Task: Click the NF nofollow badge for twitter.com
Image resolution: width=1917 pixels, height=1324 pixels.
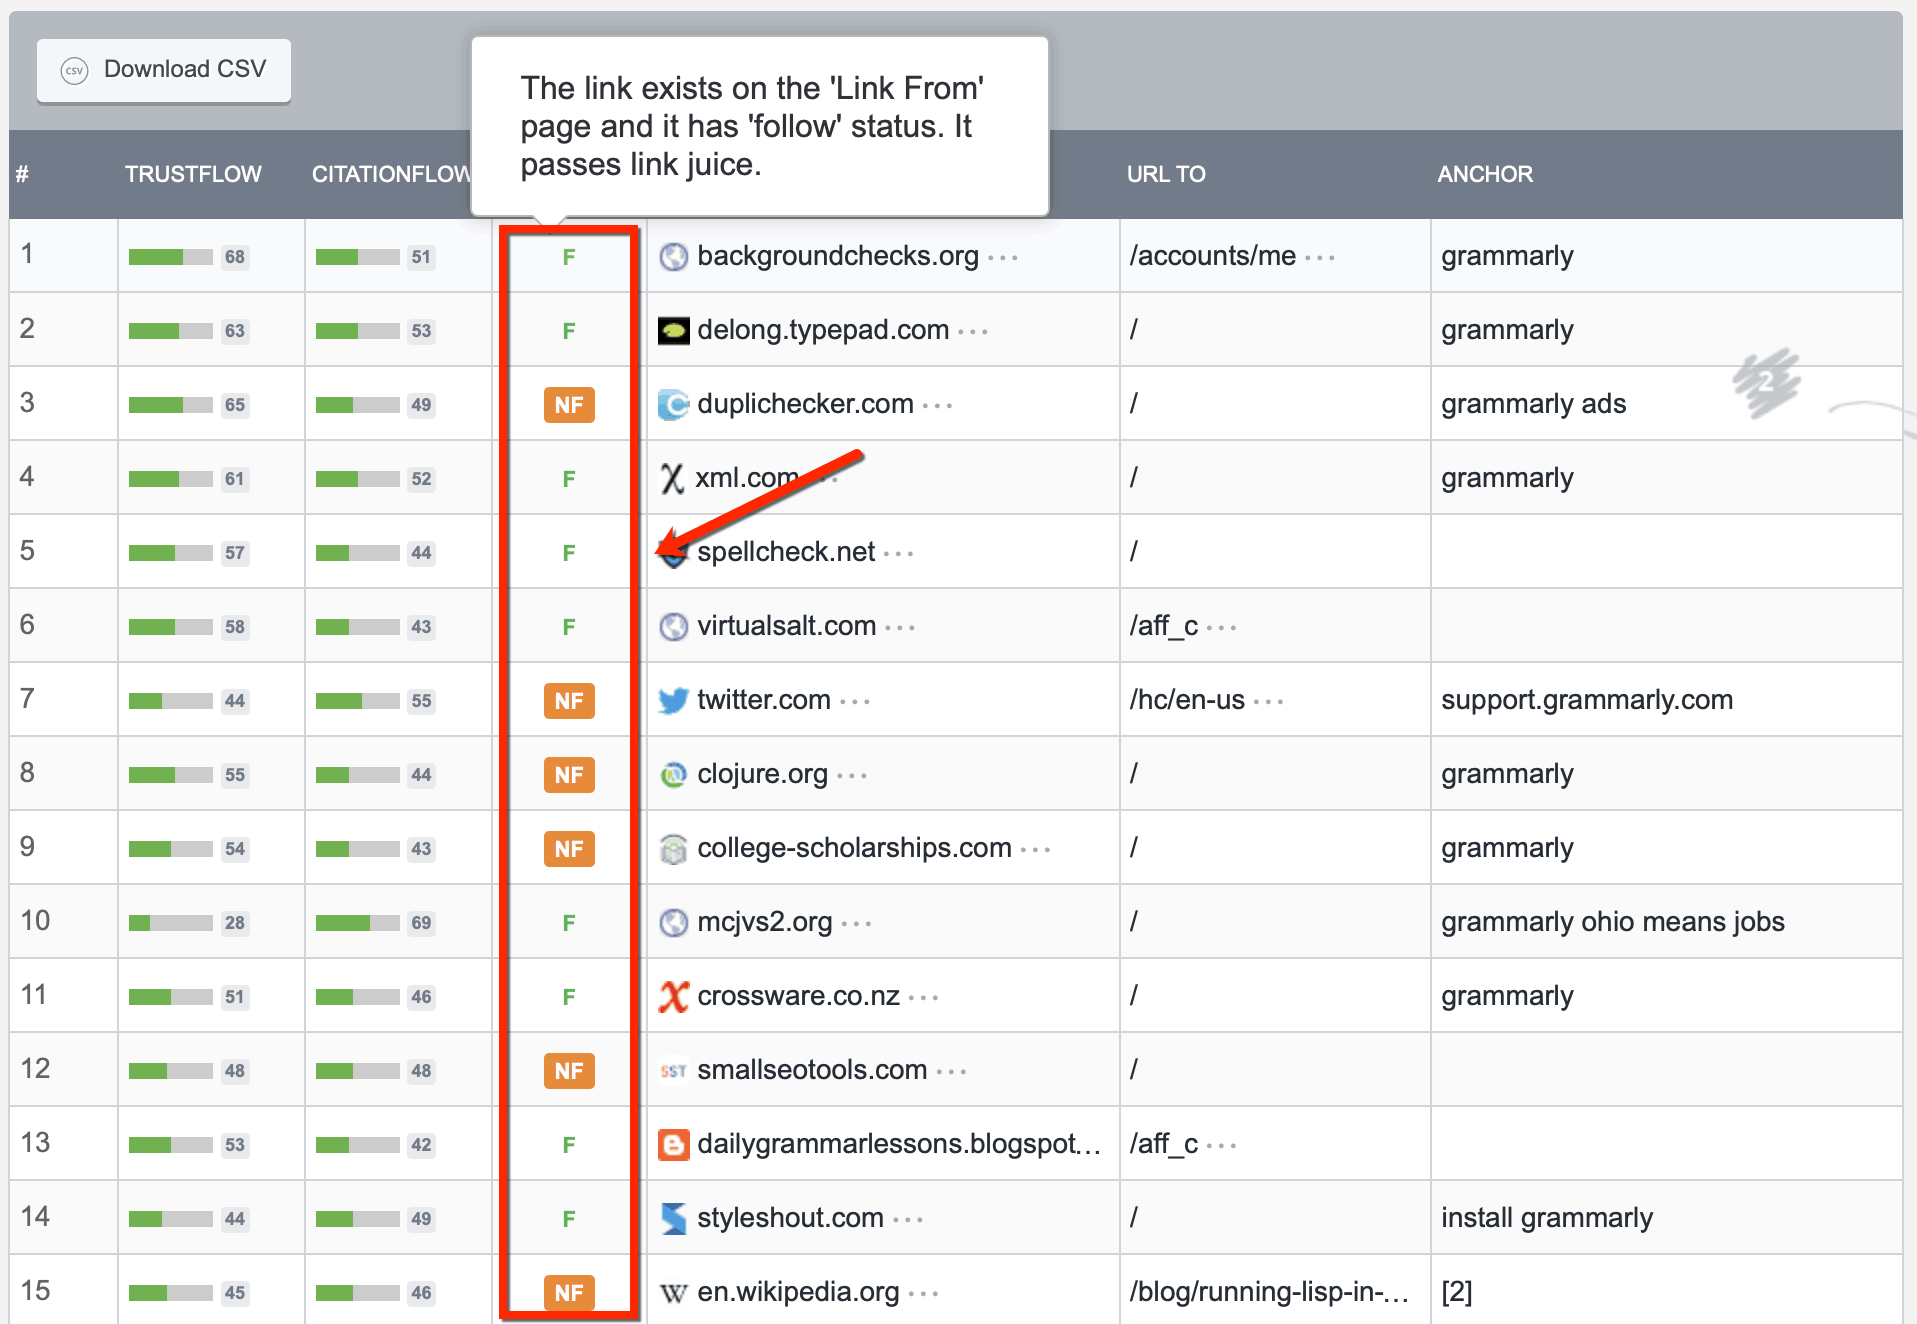Action: coord(569,701)
